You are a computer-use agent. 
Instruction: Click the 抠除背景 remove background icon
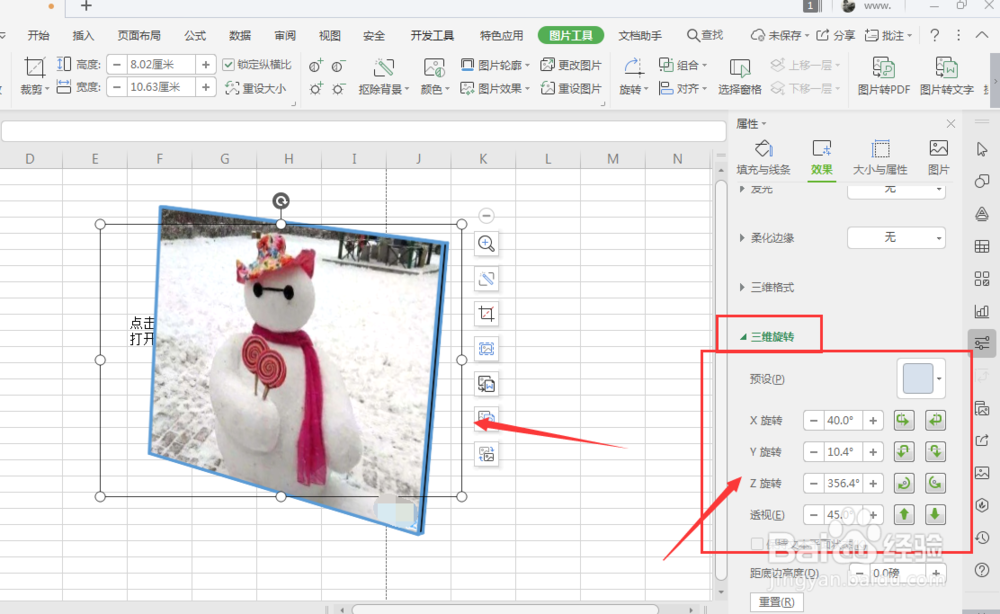[x=383, y=68]
